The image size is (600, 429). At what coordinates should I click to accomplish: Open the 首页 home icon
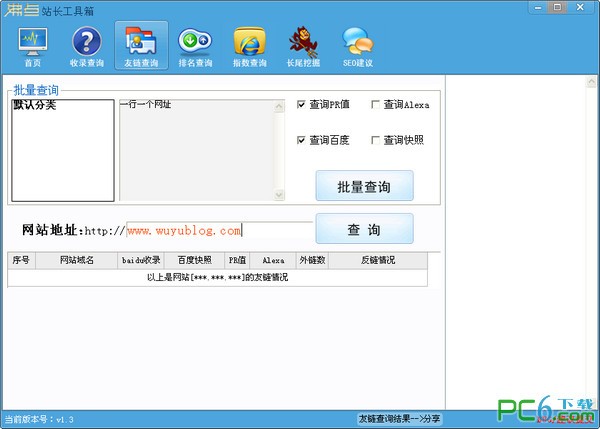click(x=33, y=46)
